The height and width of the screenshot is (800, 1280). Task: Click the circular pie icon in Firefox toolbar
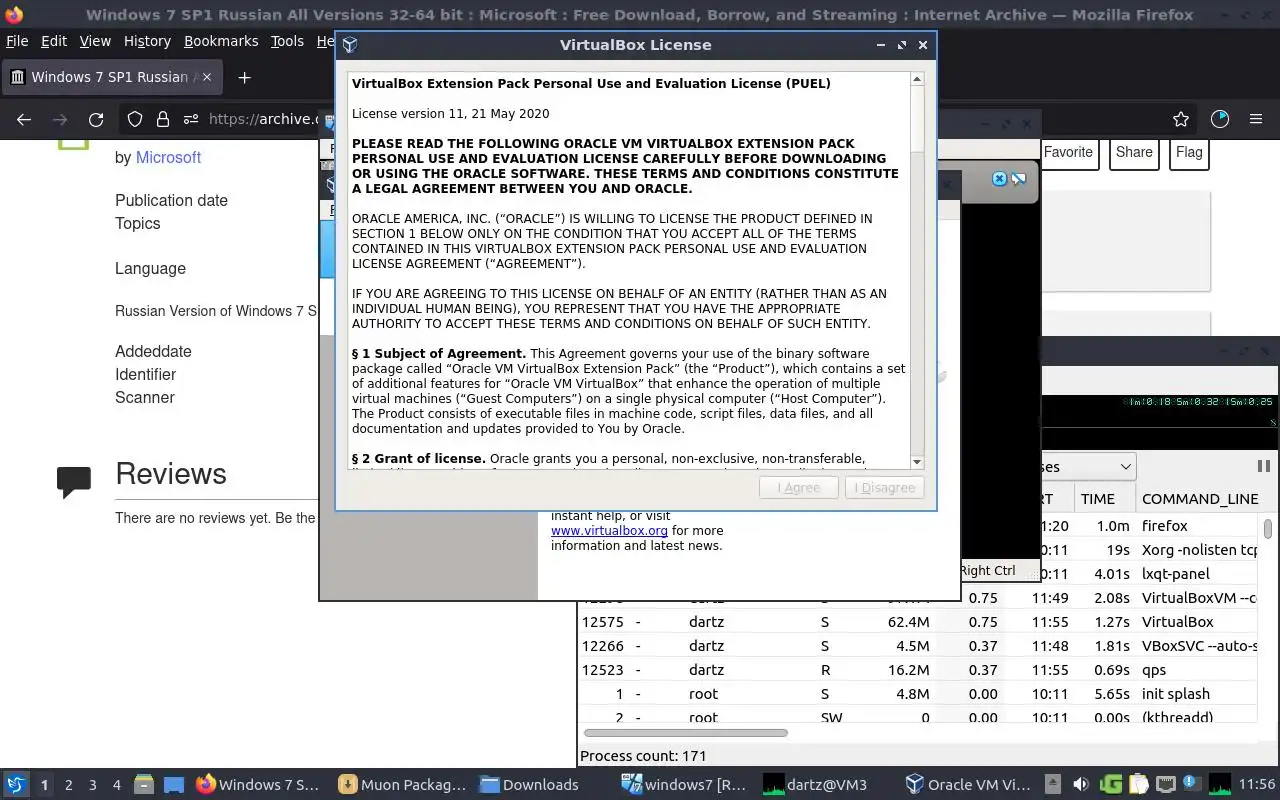pyautogui.click(x=1220, y=119)
